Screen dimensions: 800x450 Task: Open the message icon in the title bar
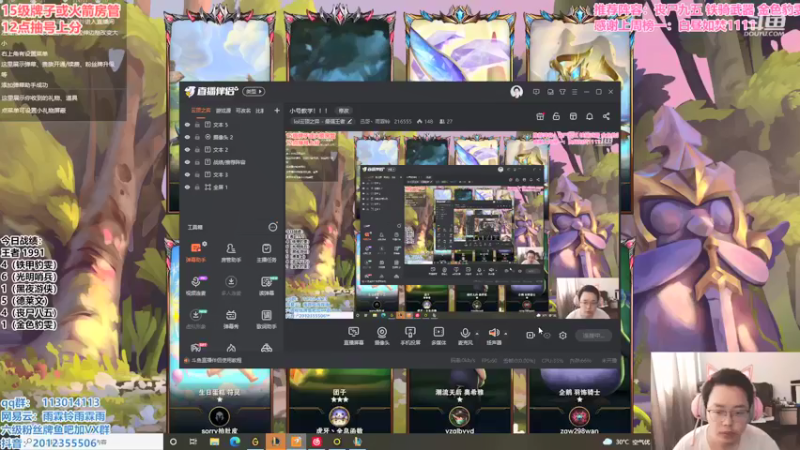[536, 92]
